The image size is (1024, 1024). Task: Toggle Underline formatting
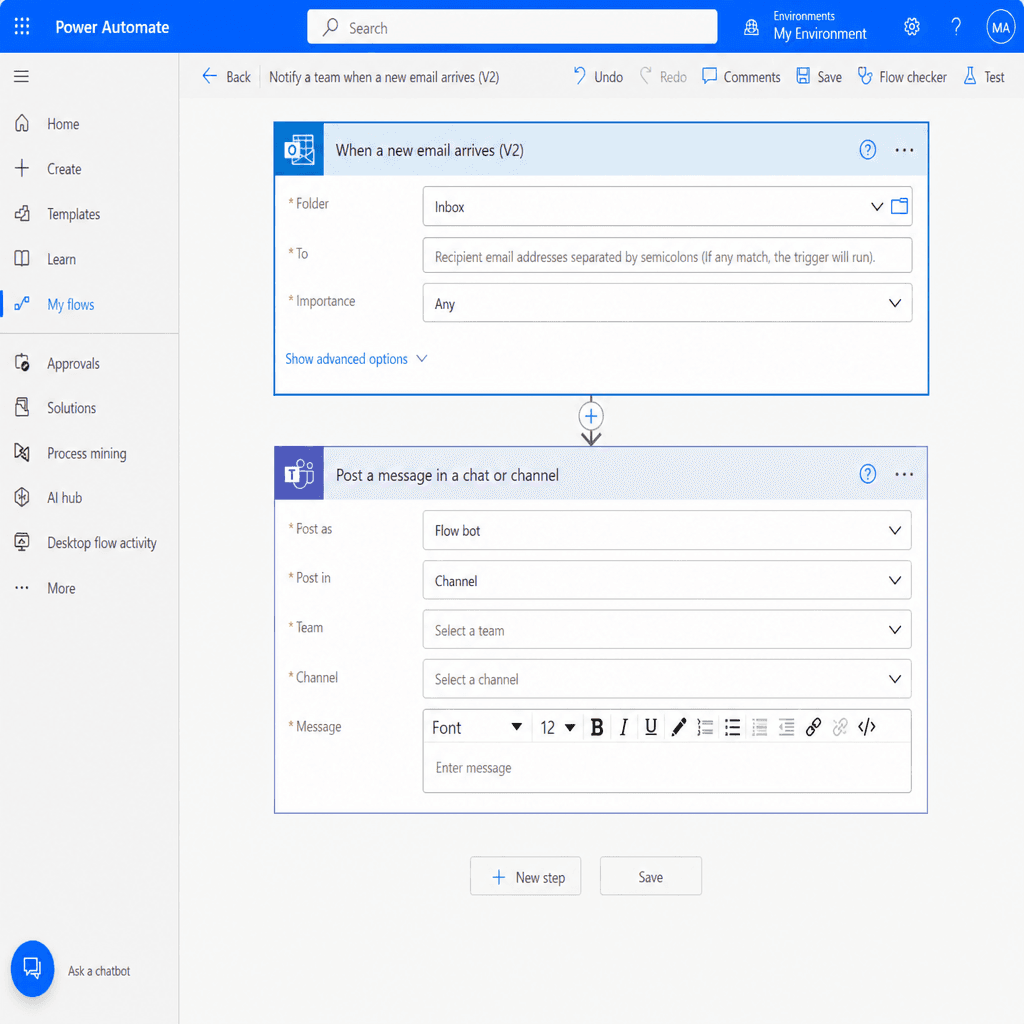coord(650,728)
